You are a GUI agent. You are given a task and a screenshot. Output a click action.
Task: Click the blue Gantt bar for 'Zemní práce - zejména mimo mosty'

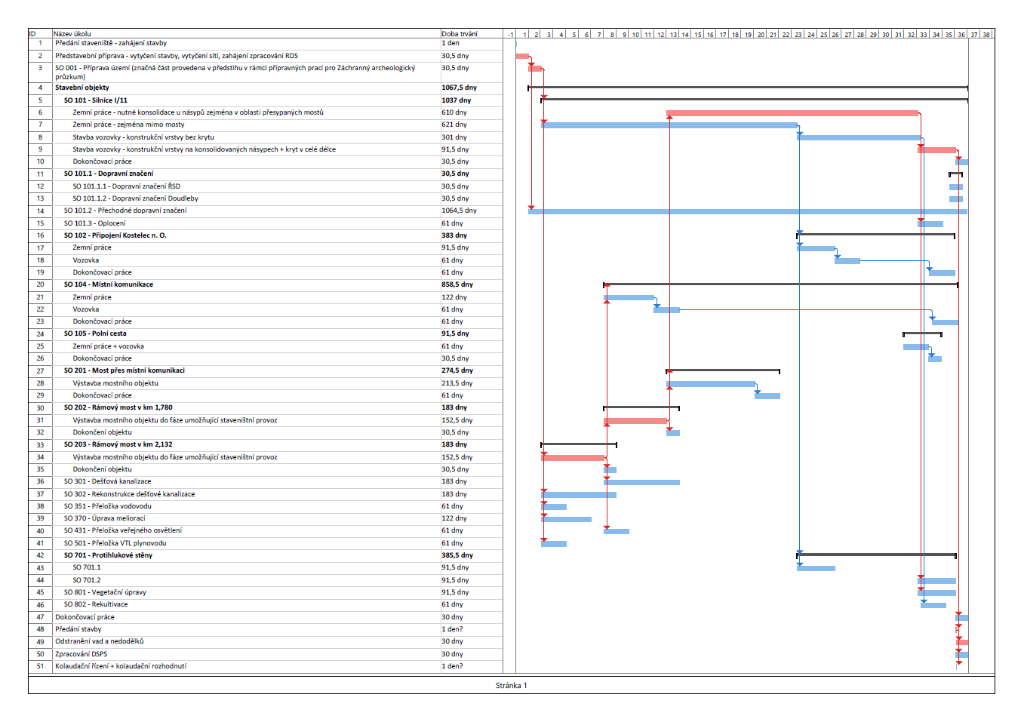(668, 125)
